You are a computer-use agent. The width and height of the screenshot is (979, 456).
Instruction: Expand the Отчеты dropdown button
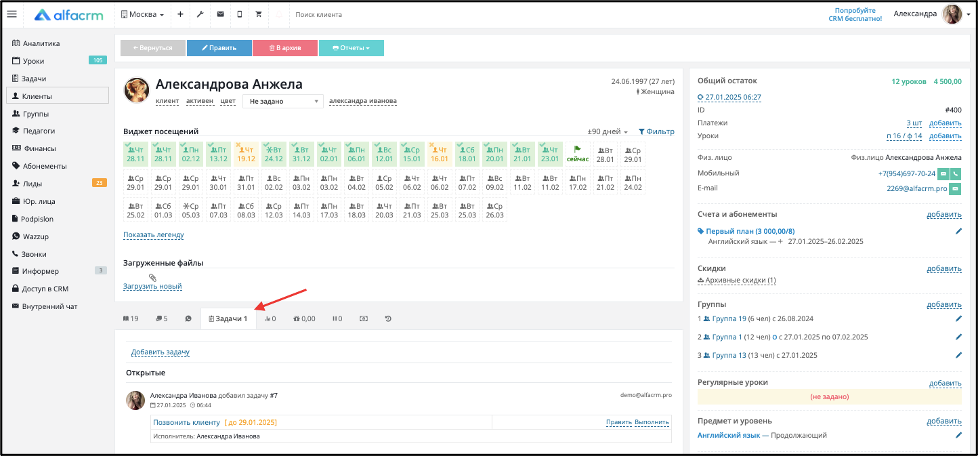coord(351,48)
